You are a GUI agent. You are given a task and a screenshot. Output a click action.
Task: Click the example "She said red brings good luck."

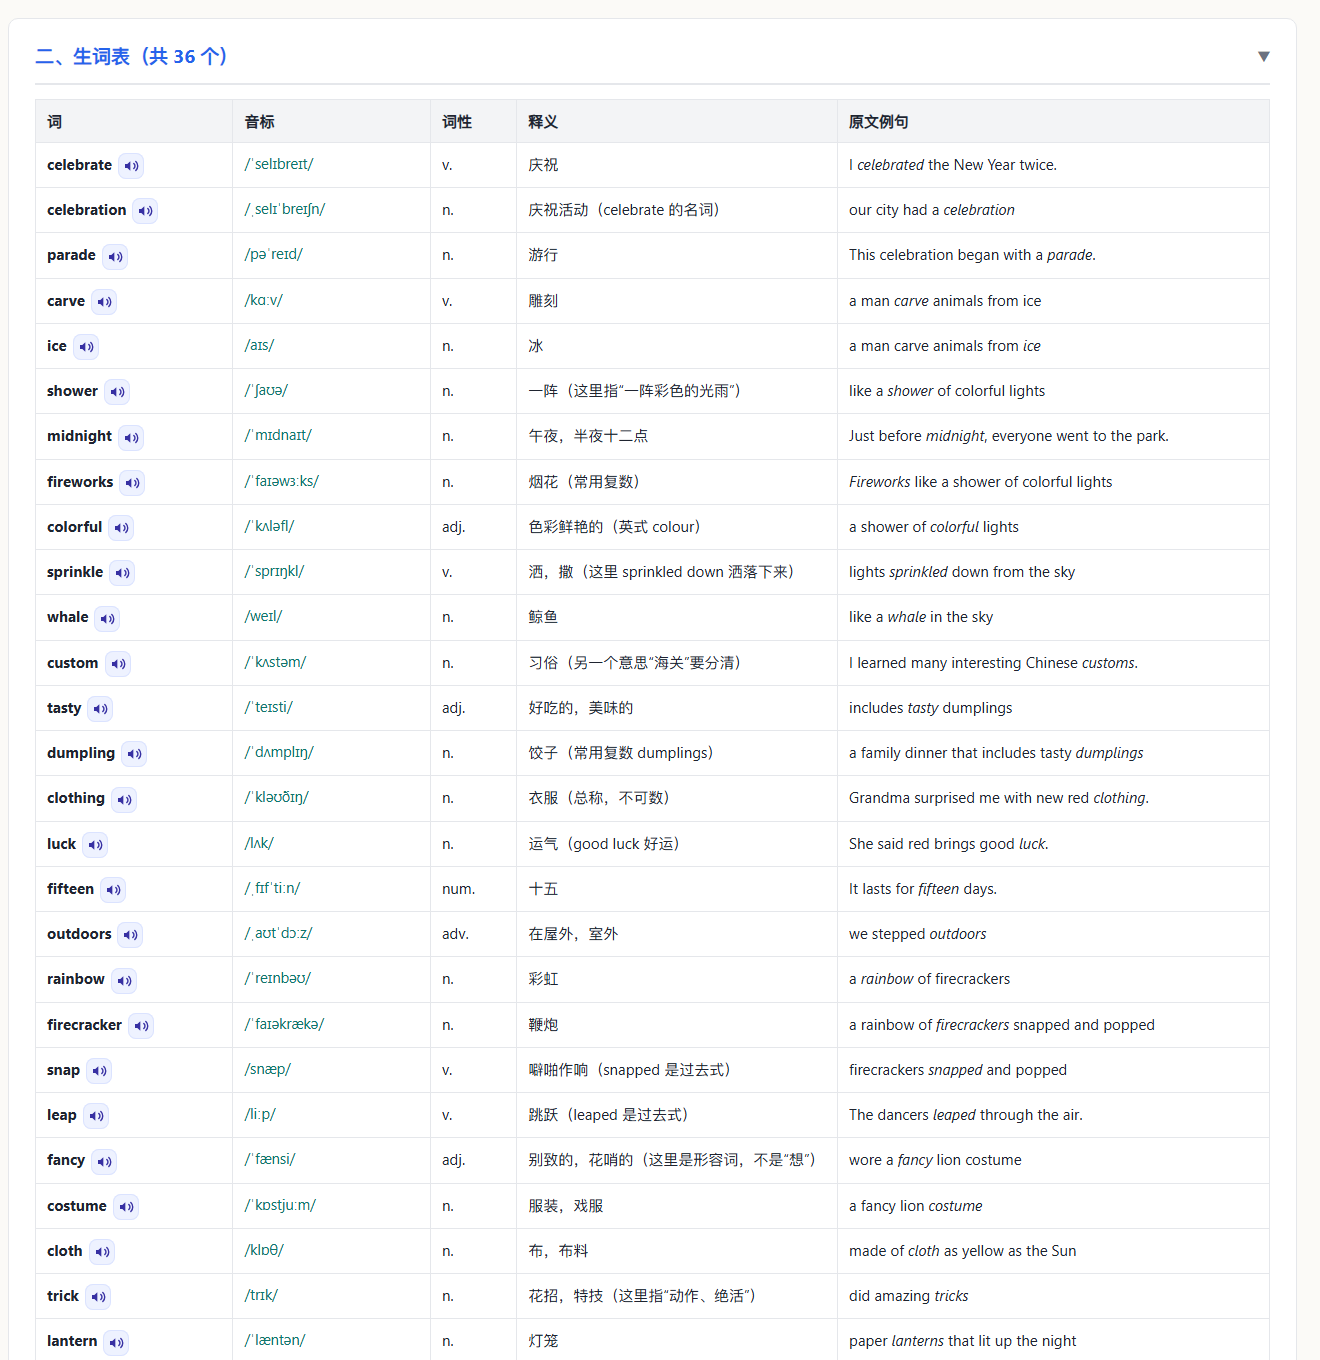tap(949, 844)
